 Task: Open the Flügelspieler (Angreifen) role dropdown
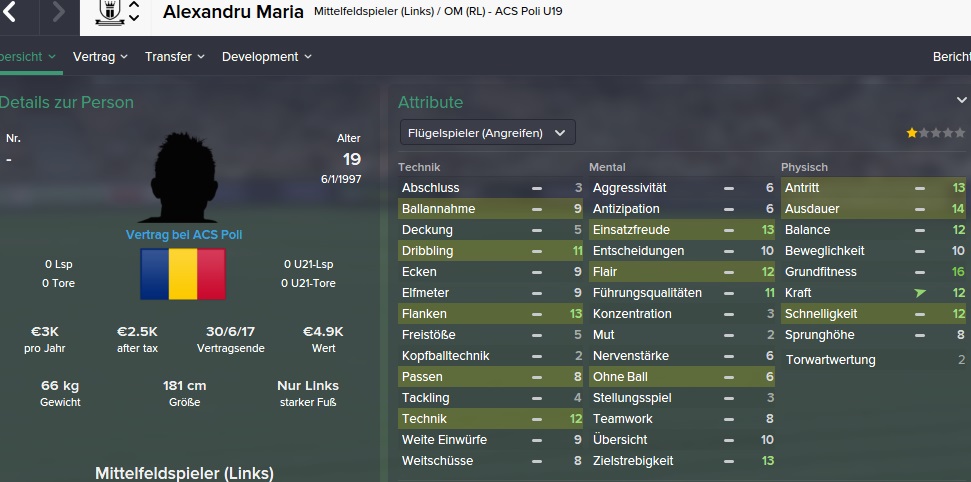[x=486, y=132]
